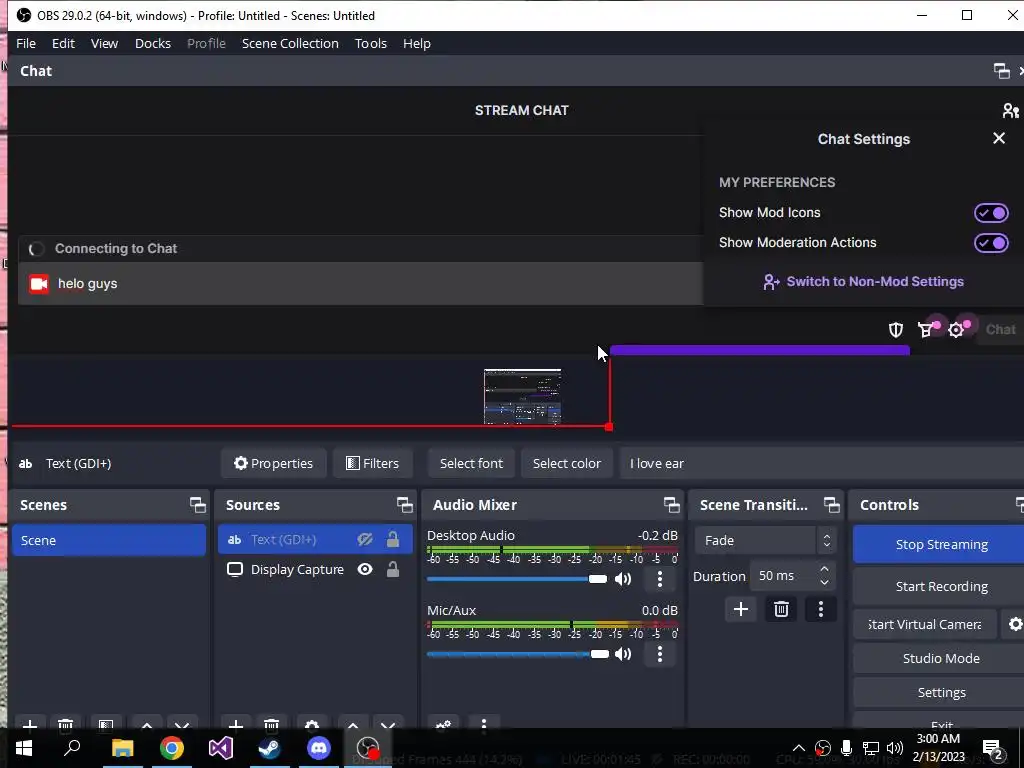Click the red camera icon beside helo guys
Viewport: 1024px width, 768px height.
tap(39, 283)
